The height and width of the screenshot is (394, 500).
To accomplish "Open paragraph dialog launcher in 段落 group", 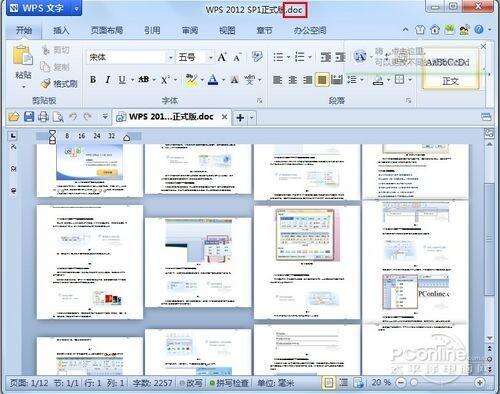I will [x=409, y=100].
